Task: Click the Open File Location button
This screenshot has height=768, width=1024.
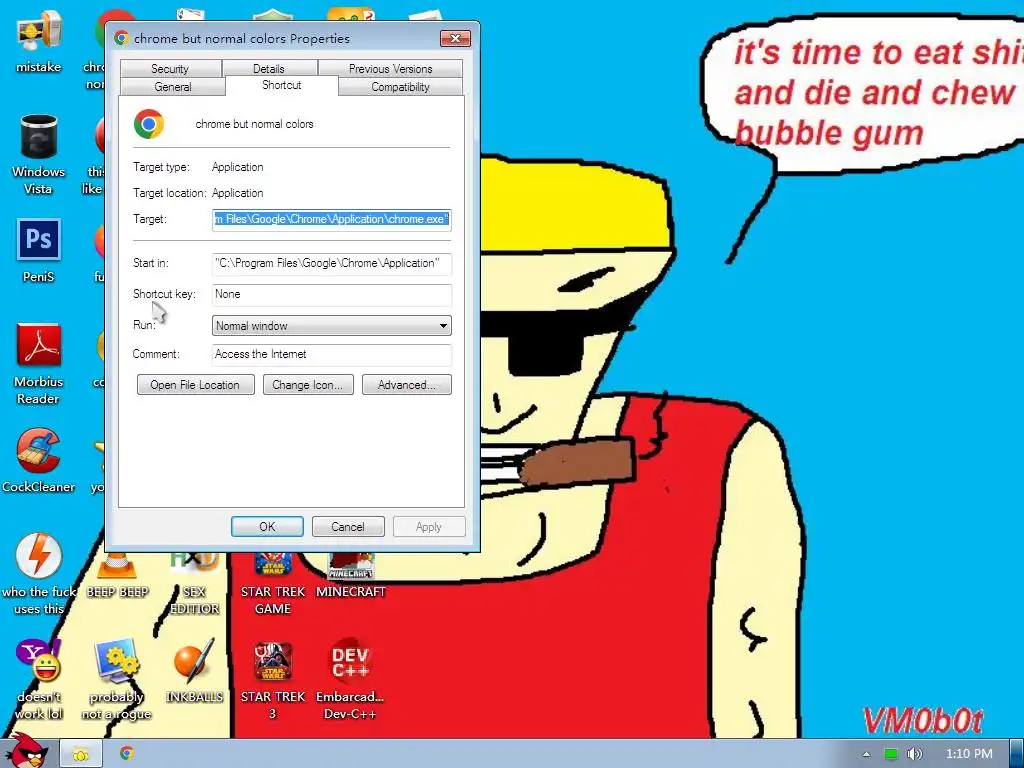Action: pyautogui.click(x=195, y=385)
